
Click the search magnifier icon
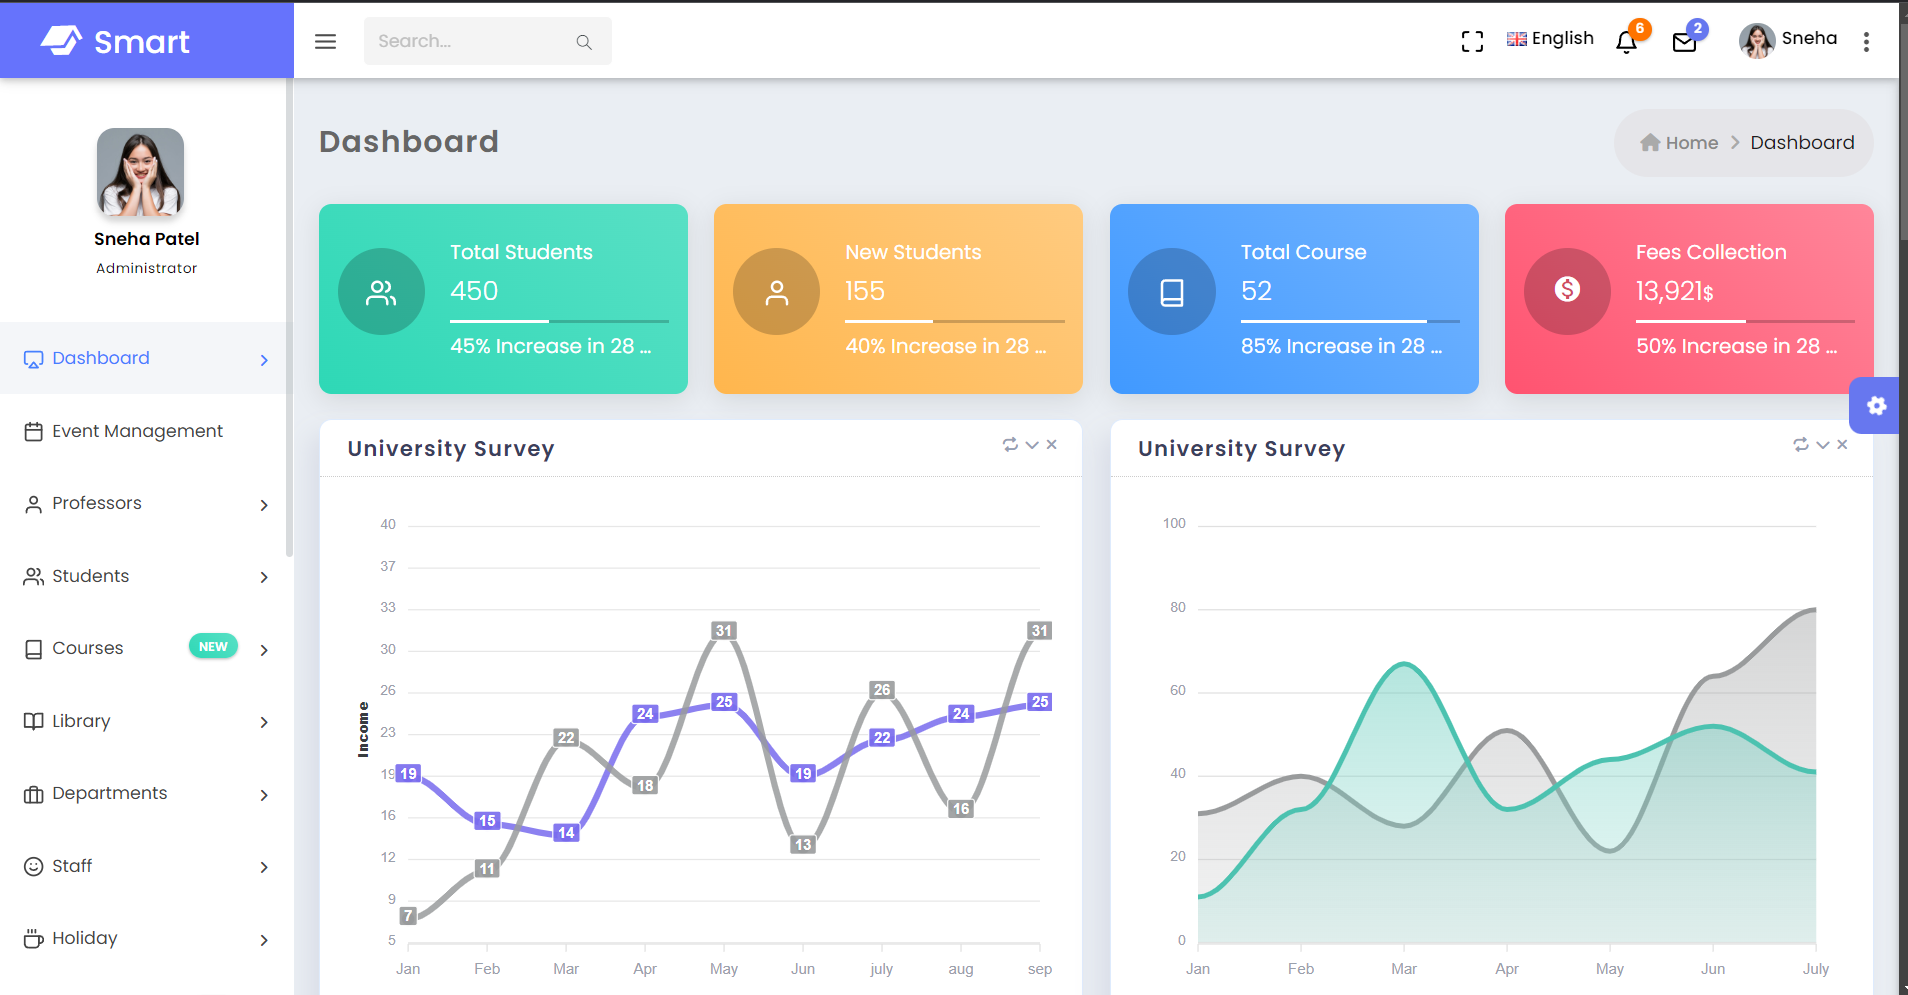(x=584, y=42)
